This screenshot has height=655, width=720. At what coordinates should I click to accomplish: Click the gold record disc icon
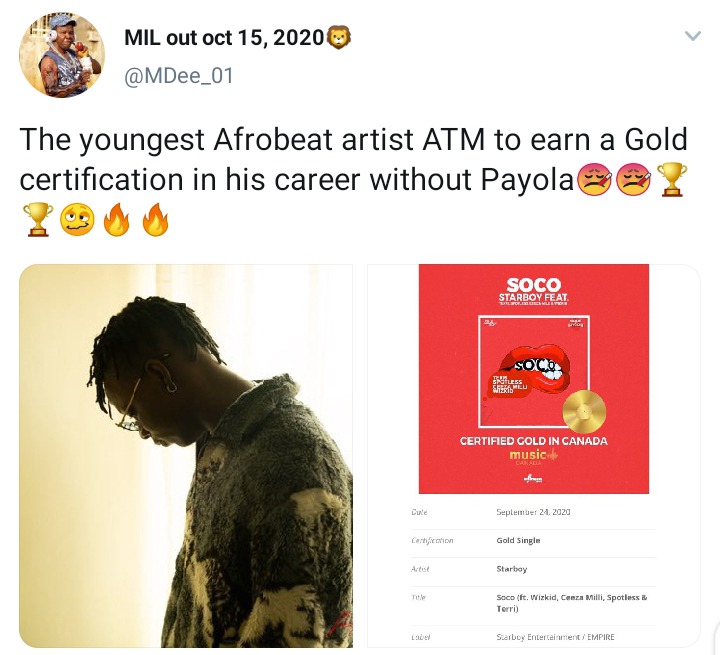coord(584,412)
